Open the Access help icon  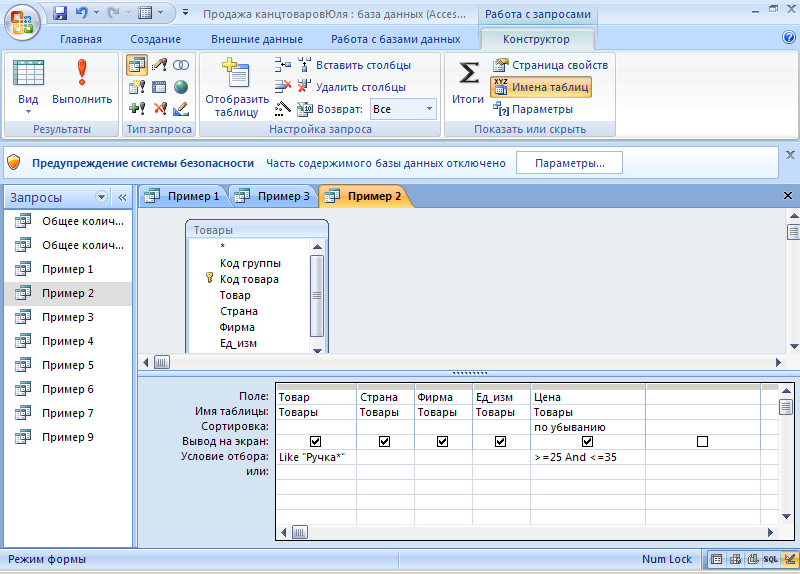[x=789, y=37]
